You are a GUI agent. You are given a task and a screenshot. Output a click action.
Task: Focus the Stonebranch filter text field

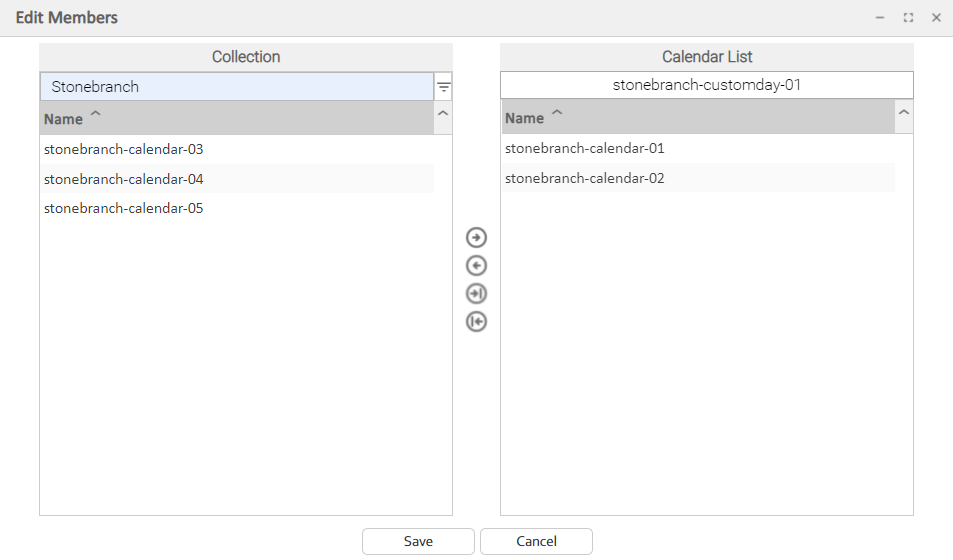point(236,87)
